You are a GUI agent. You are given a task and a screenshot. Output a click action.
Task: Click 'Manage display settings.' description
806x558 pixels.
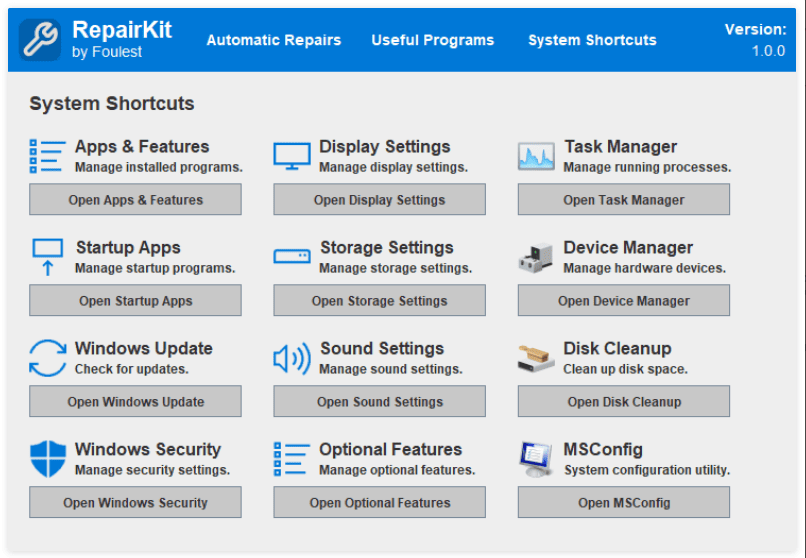(393, 168)
